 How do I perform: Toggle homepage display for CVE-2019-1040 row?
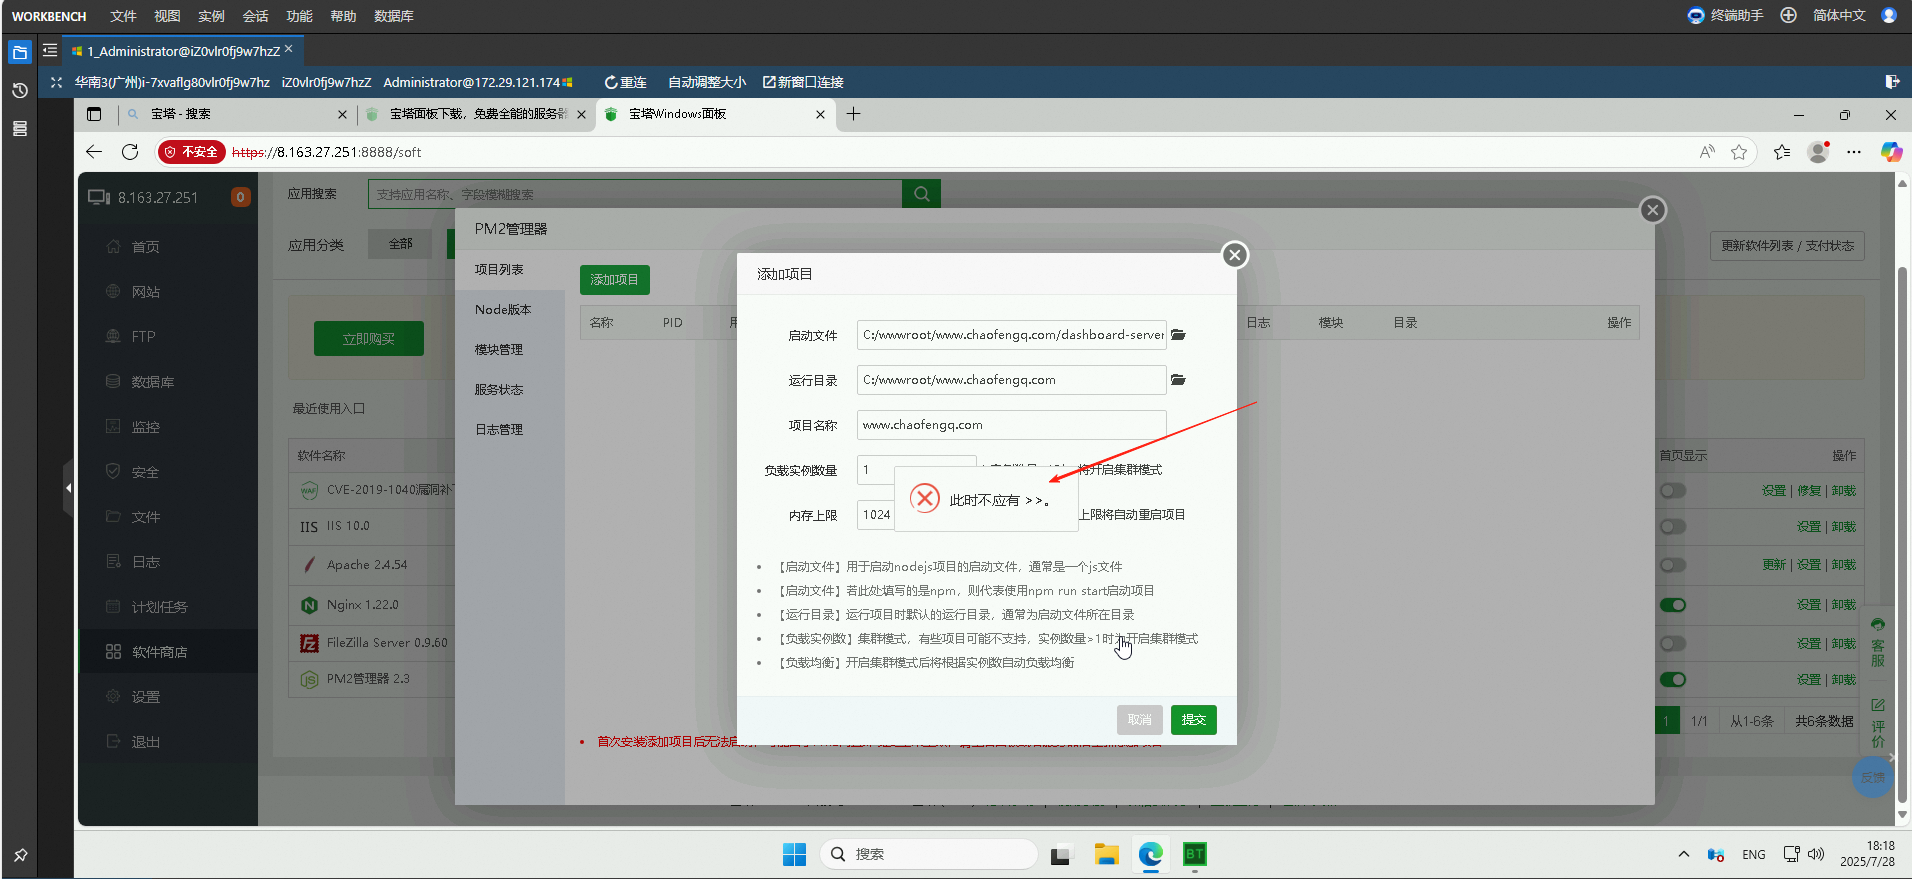tap(1673, 491)
